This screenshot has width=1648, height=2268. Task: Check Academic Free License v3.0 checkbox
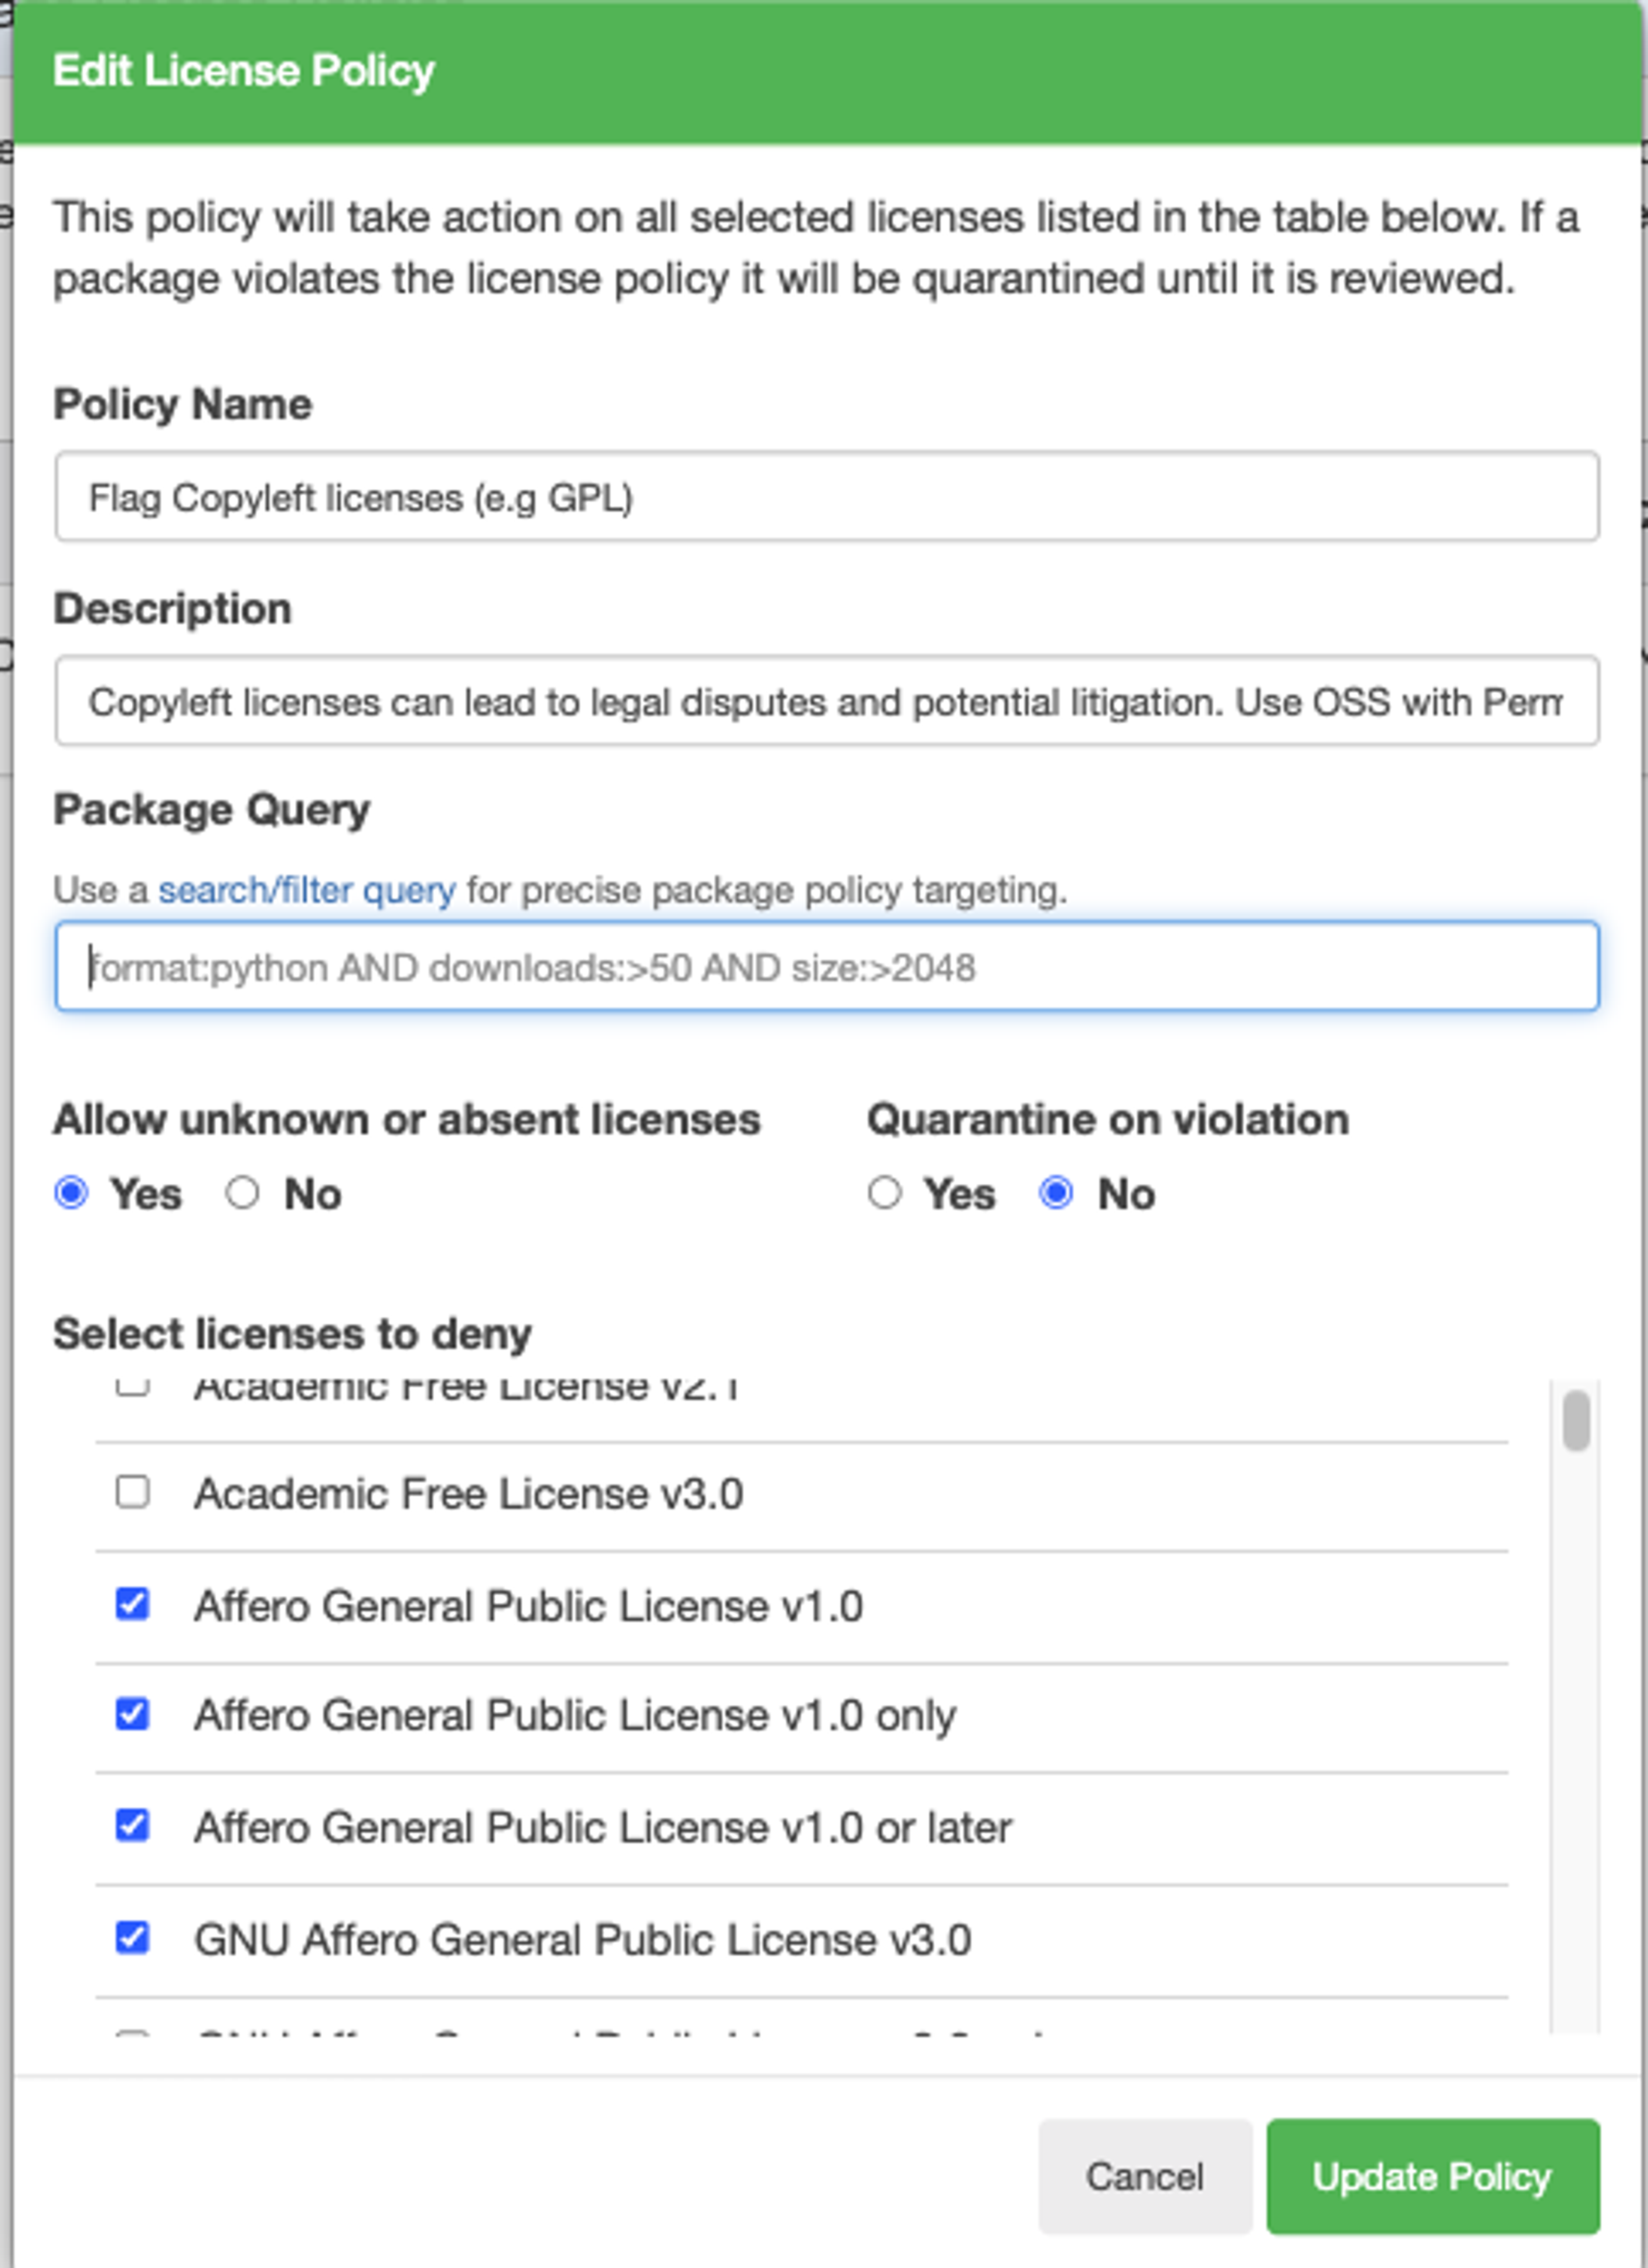[133, 1492]
